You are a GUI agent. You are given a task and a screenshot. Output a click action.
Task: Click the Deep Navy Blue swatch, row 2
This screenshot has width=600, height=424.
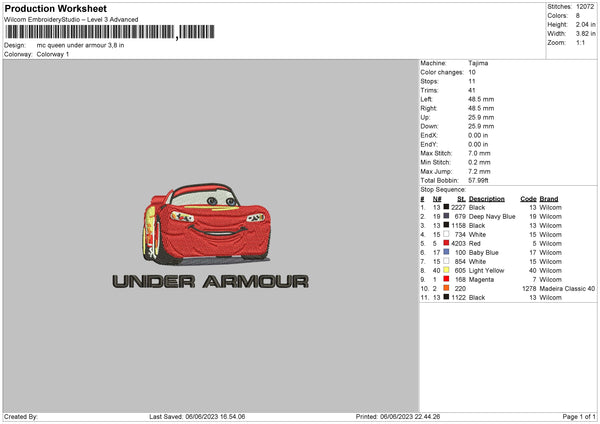(446, 216)
